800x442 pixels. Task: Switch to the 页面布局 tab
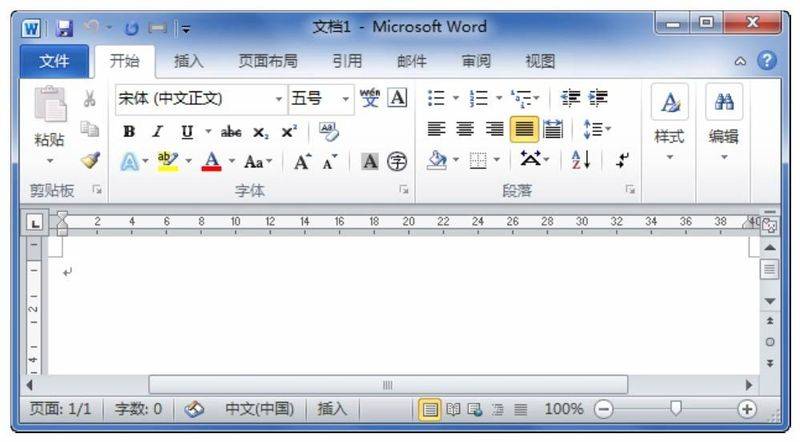268,61
